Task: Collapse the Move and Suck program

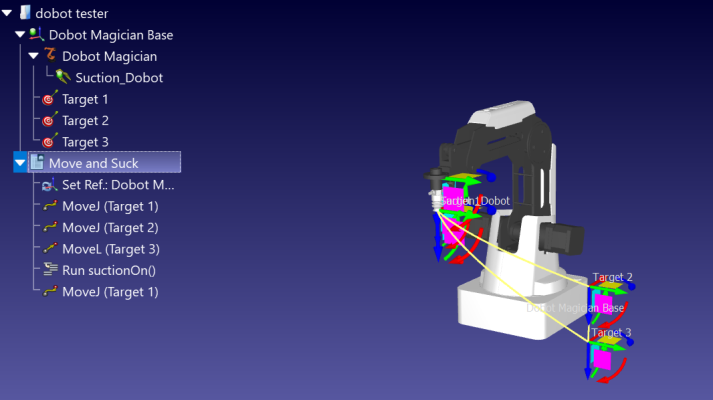Action: 20,162
